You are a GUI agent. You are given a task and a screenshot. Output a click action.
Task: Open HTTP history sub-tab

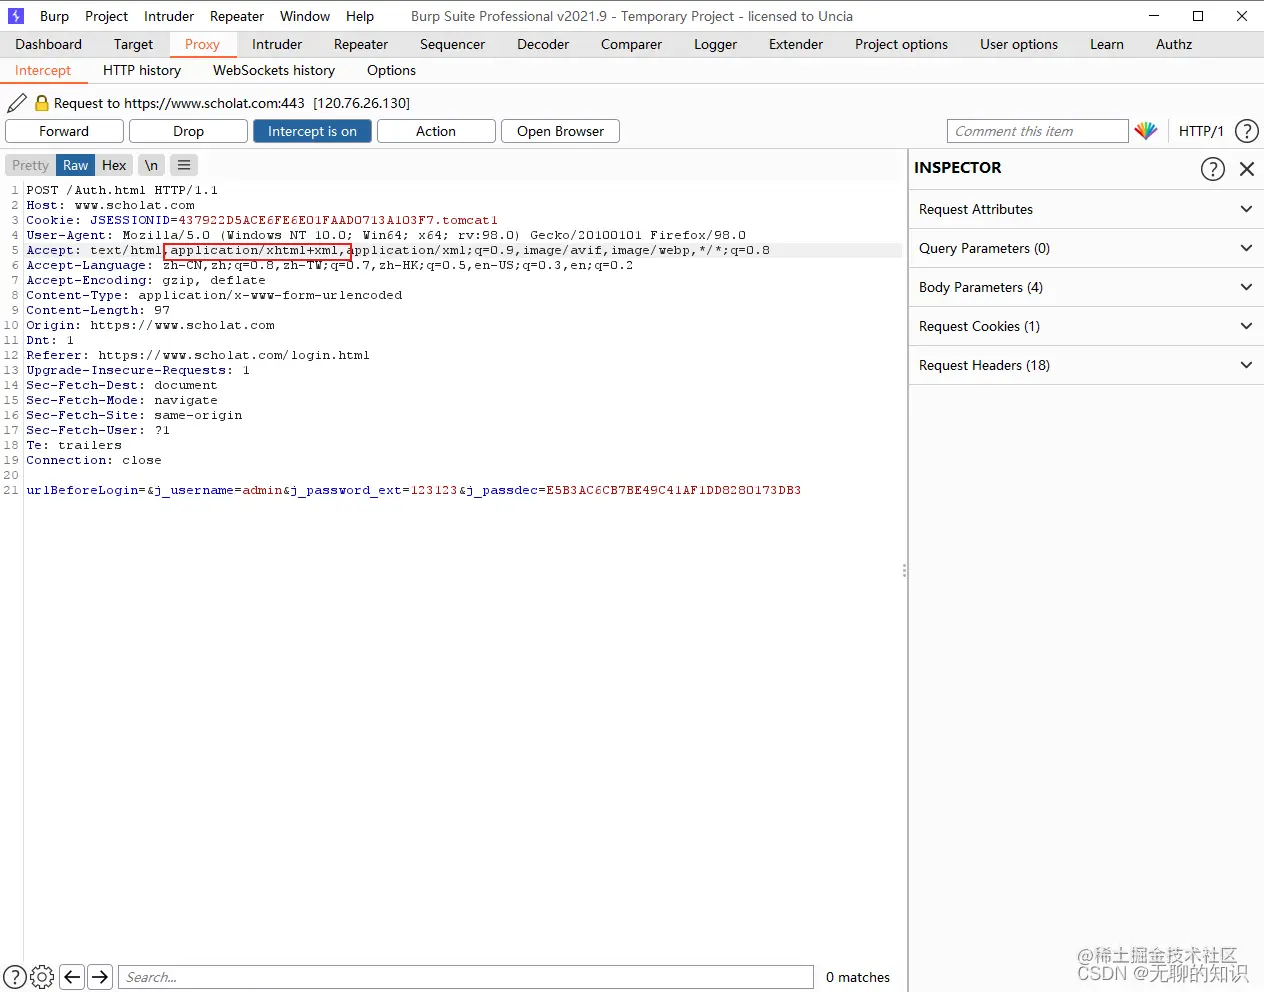click(142, 70)
